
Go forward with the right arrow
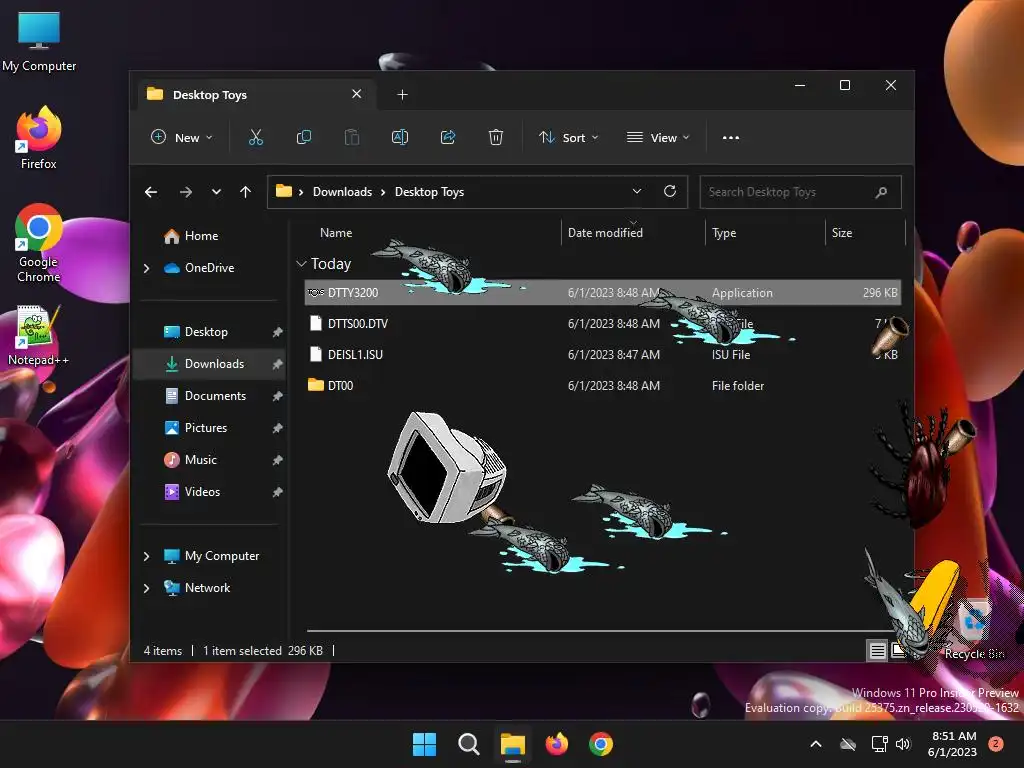pyautogui.click(x=185, y=192)
